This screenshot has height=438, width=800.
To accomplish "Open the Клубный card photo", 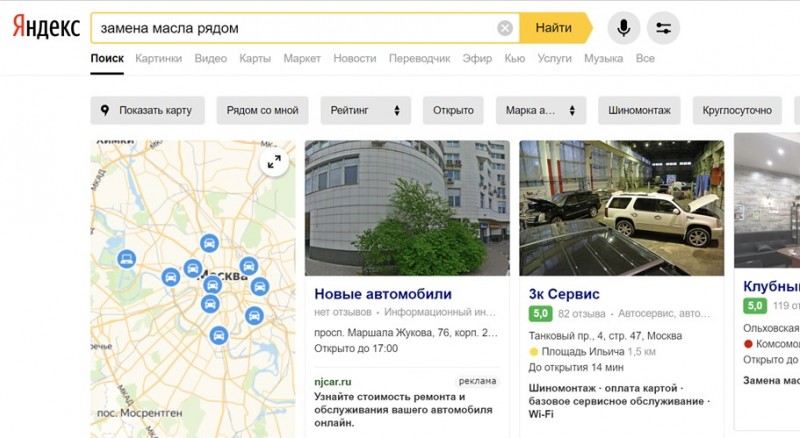I will [x=767, y=200].
